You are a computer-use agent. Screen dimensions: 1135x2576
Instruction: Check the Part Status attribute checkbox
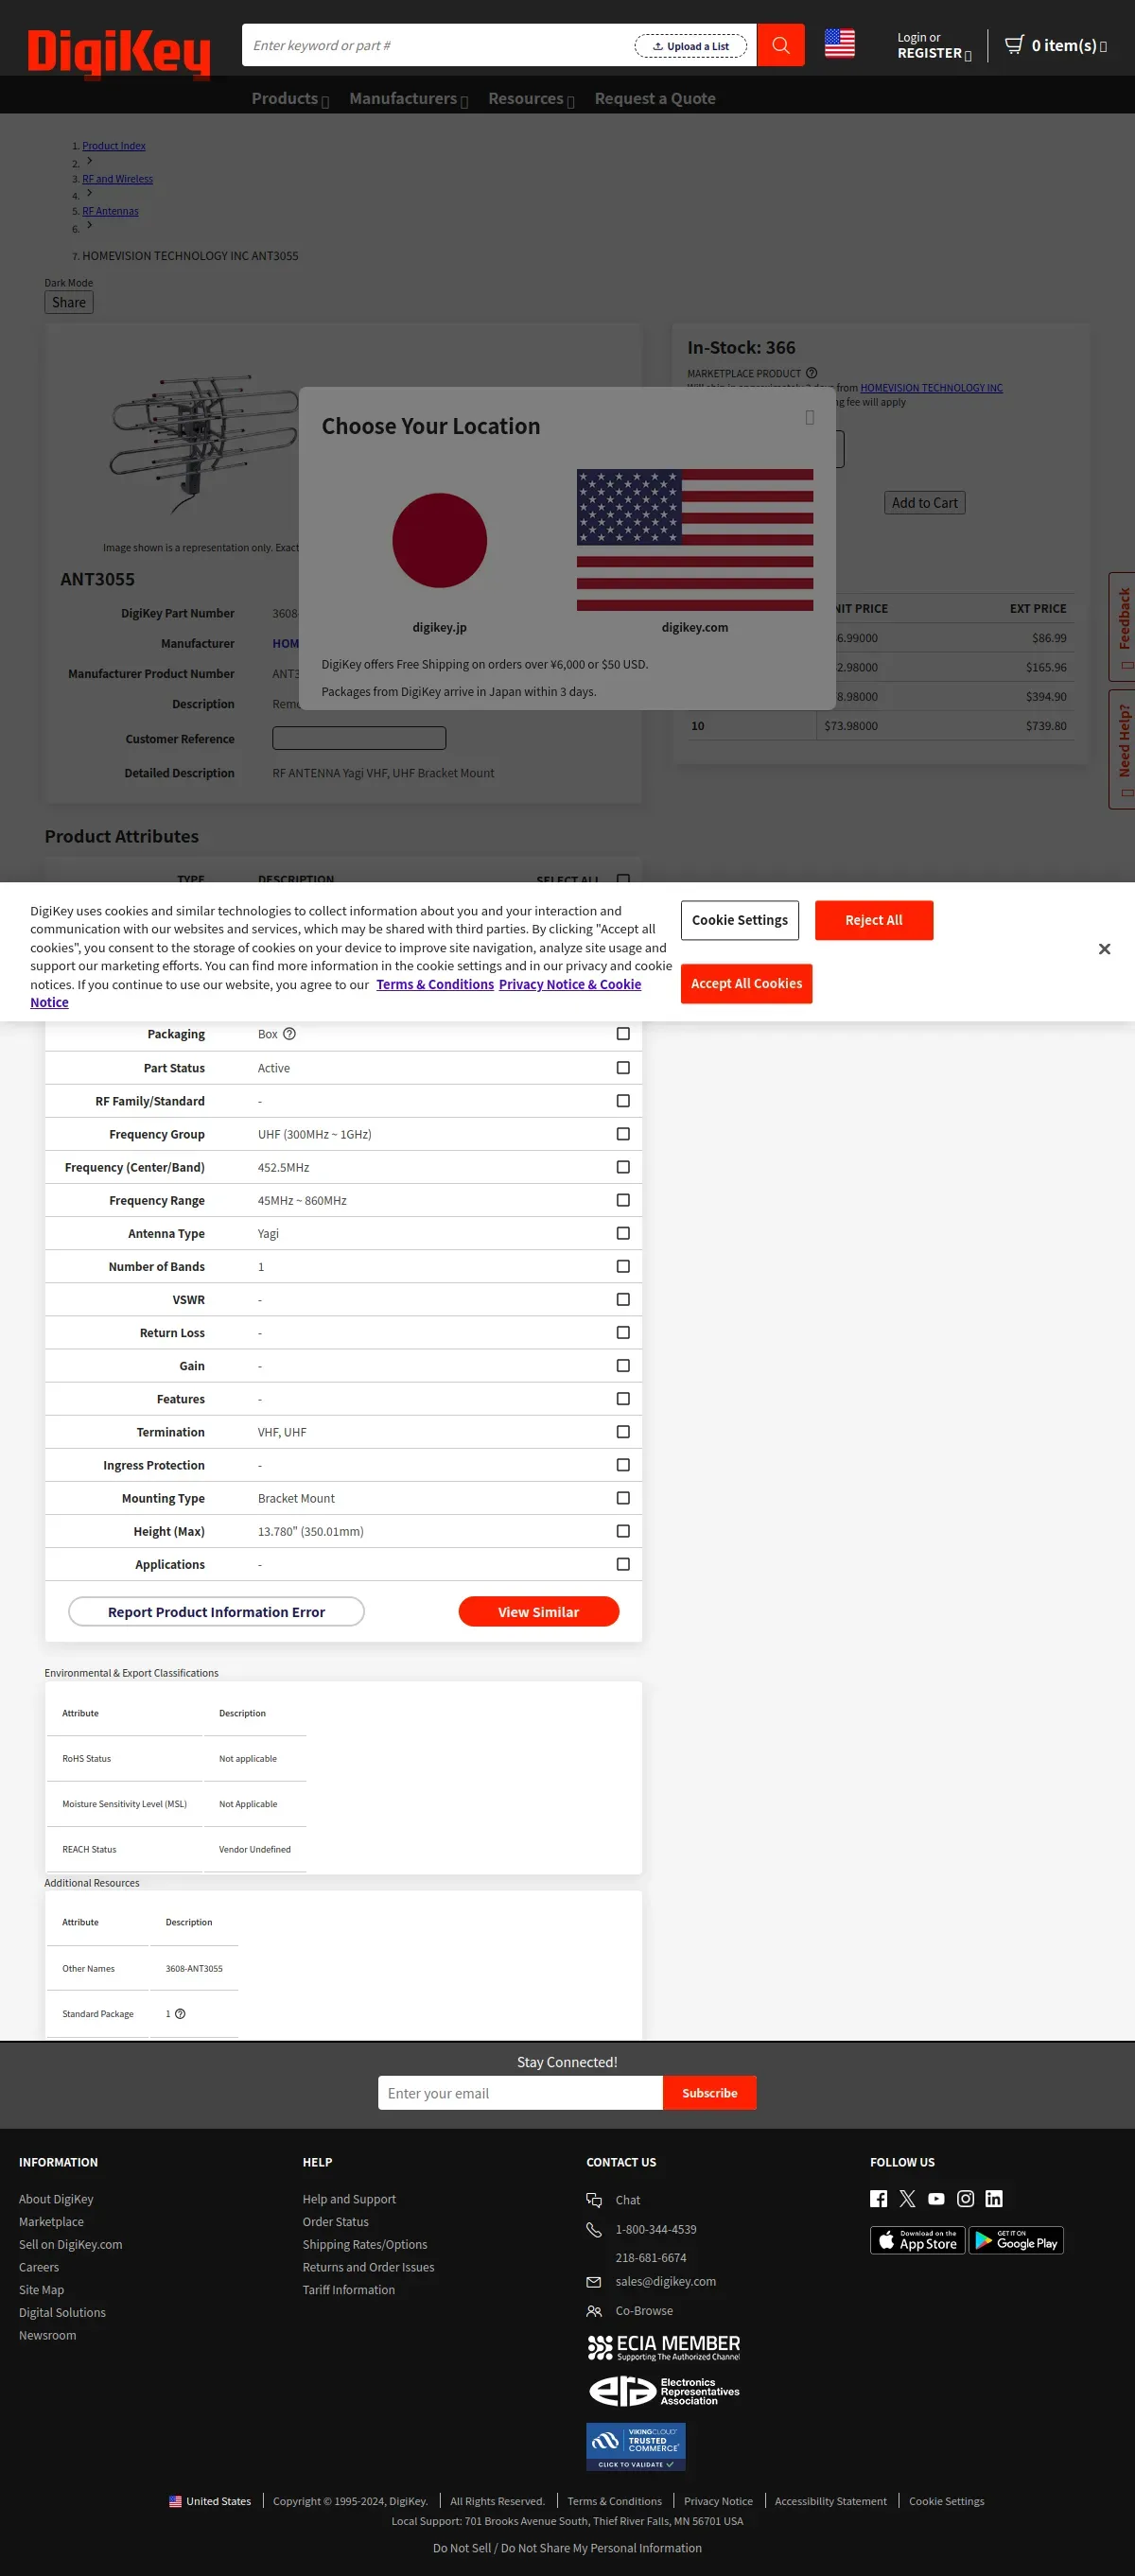click(x=623, y=1068)
